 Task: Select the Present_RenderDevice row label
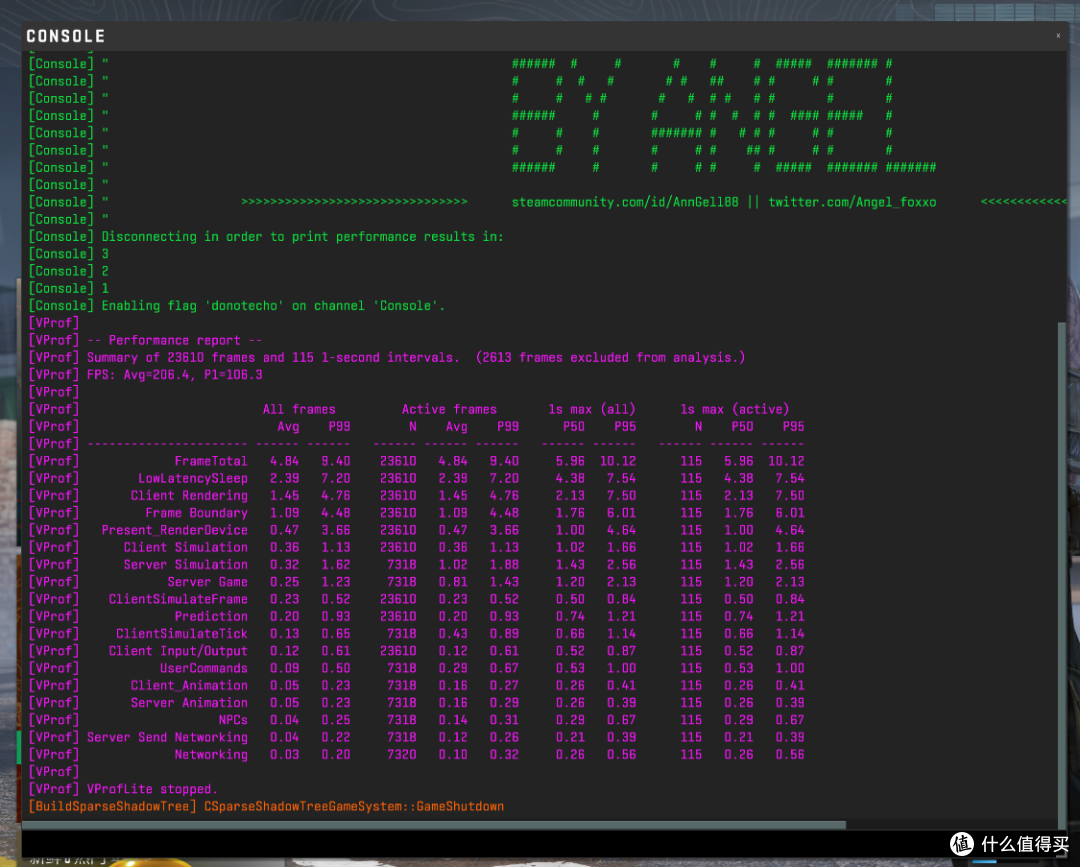(x=175, y=530)
